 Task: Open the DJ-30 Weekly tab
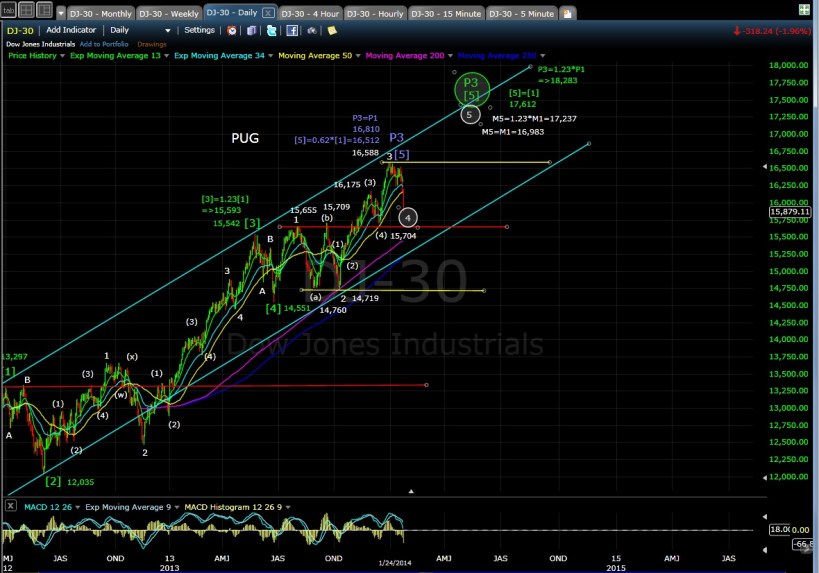[169, 14]
